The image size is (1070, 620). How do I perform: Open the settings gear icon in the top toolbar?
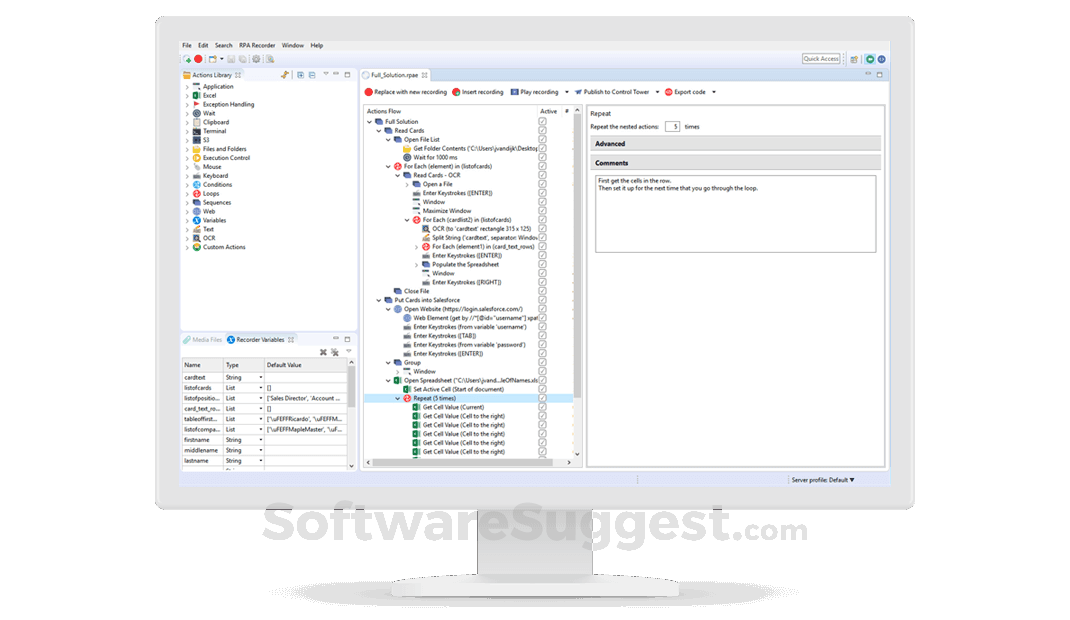coord(257,59)
